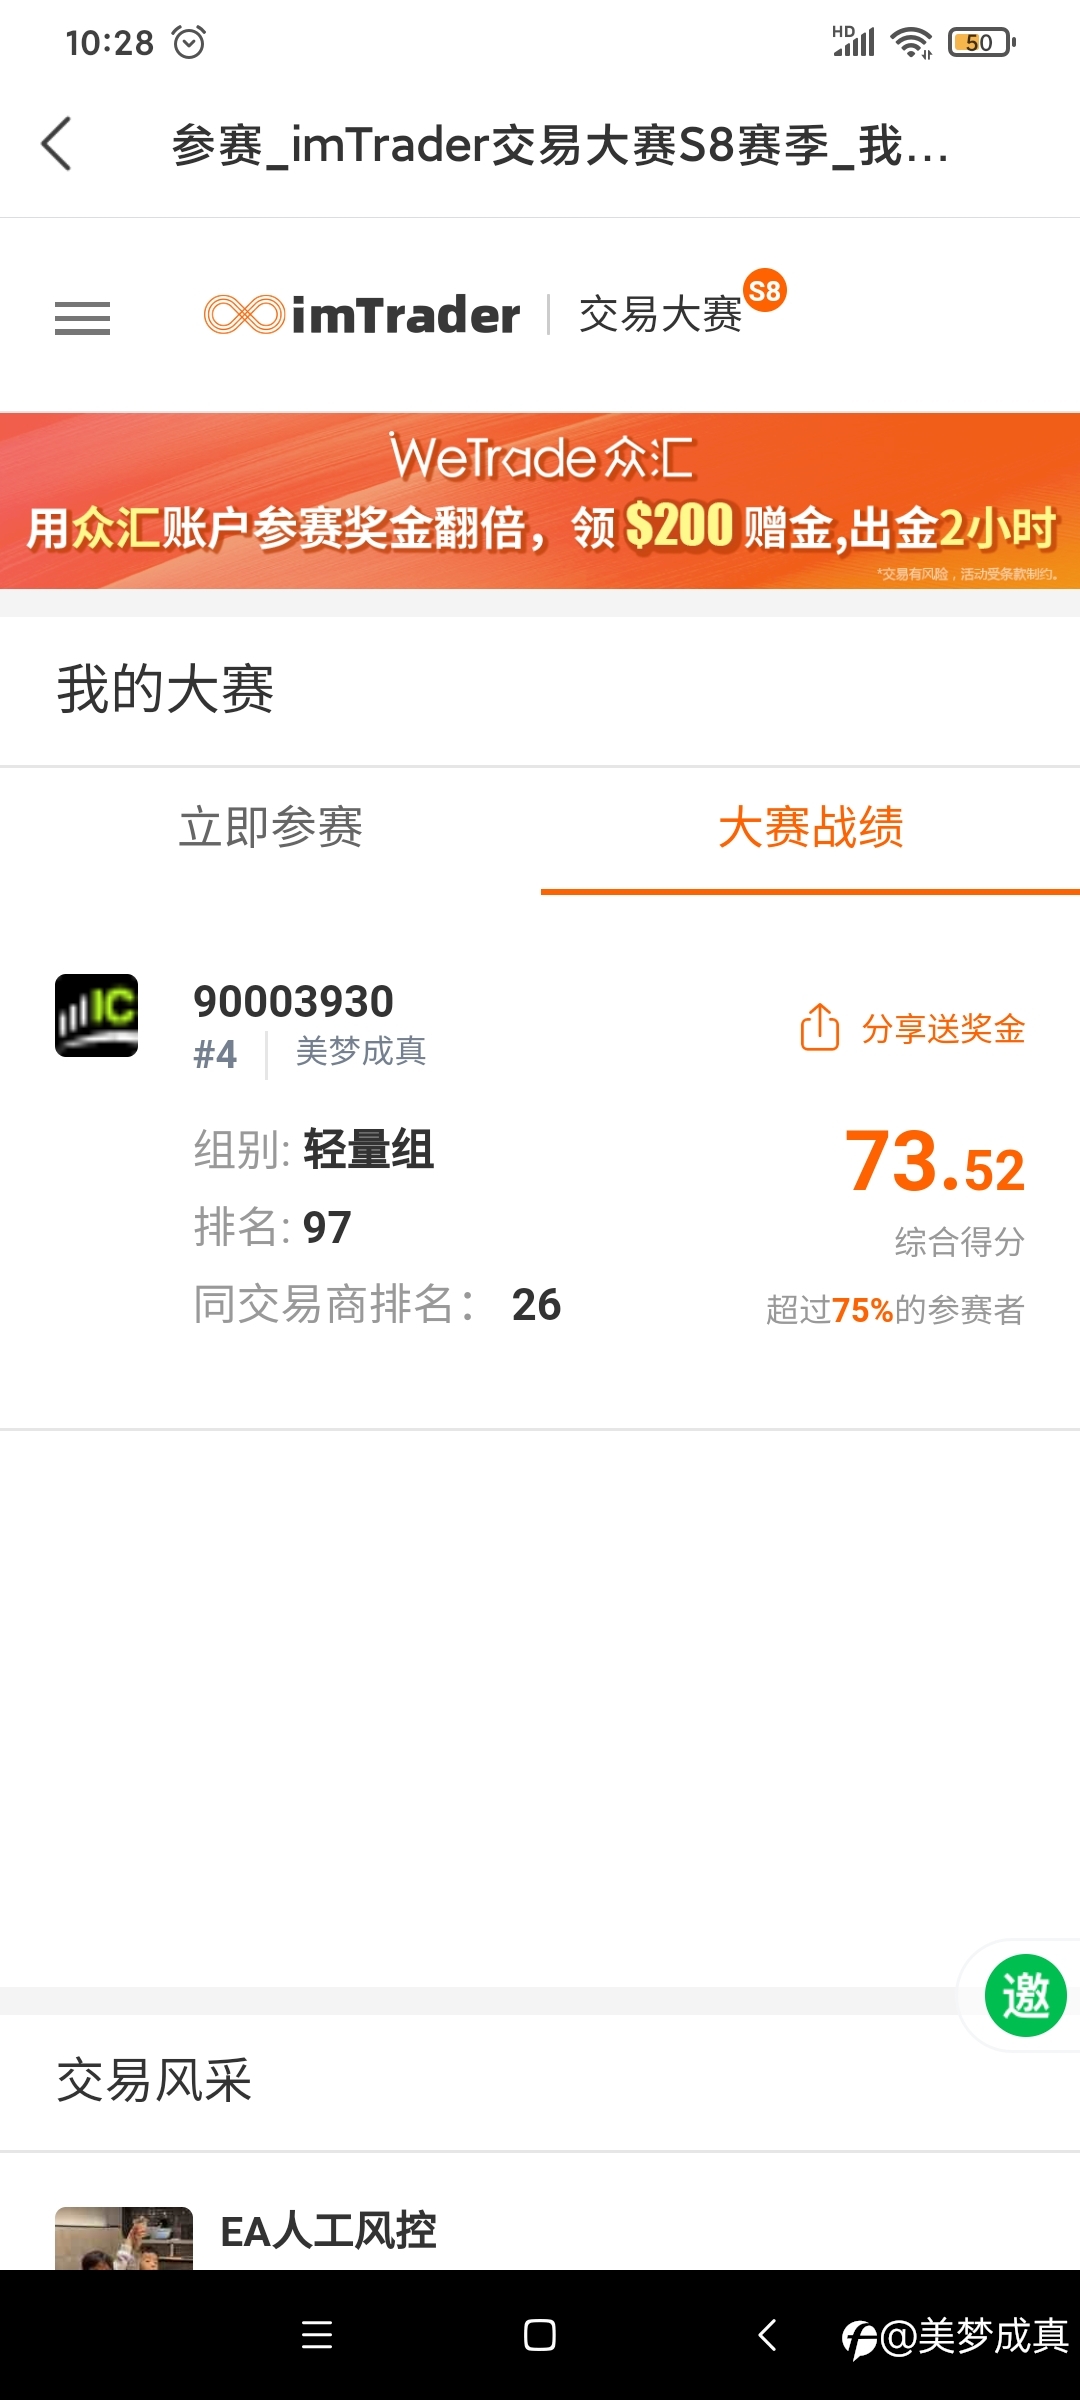
Task: Tap the Android home navigation icon
Action: 540,2335
